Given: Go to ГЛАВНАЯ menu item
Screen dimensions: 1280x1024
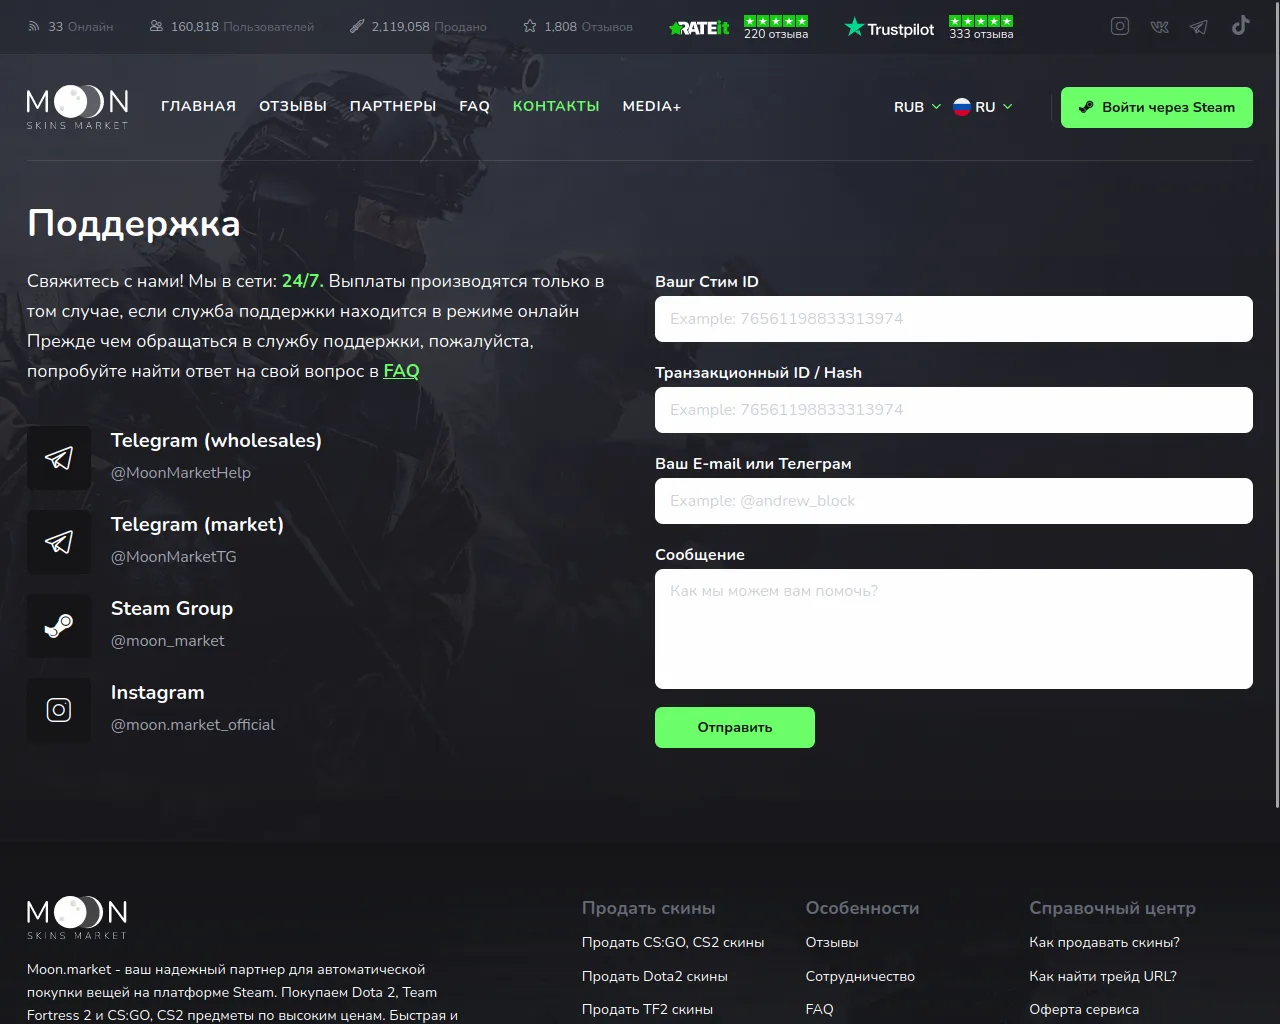Looking at the screenshot, I should tap(198, 106).
